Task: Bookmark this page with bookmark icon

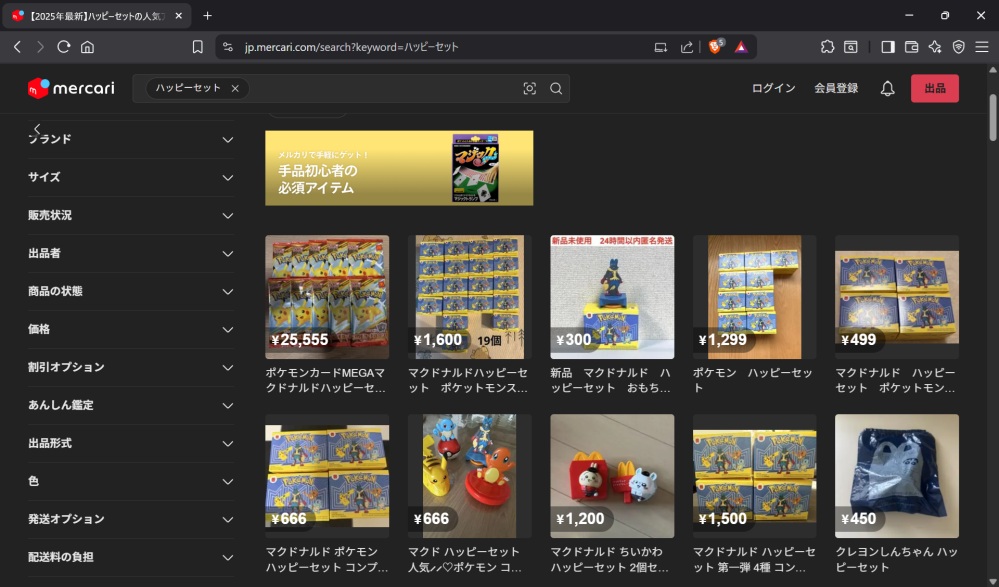Action: [198, 47]
